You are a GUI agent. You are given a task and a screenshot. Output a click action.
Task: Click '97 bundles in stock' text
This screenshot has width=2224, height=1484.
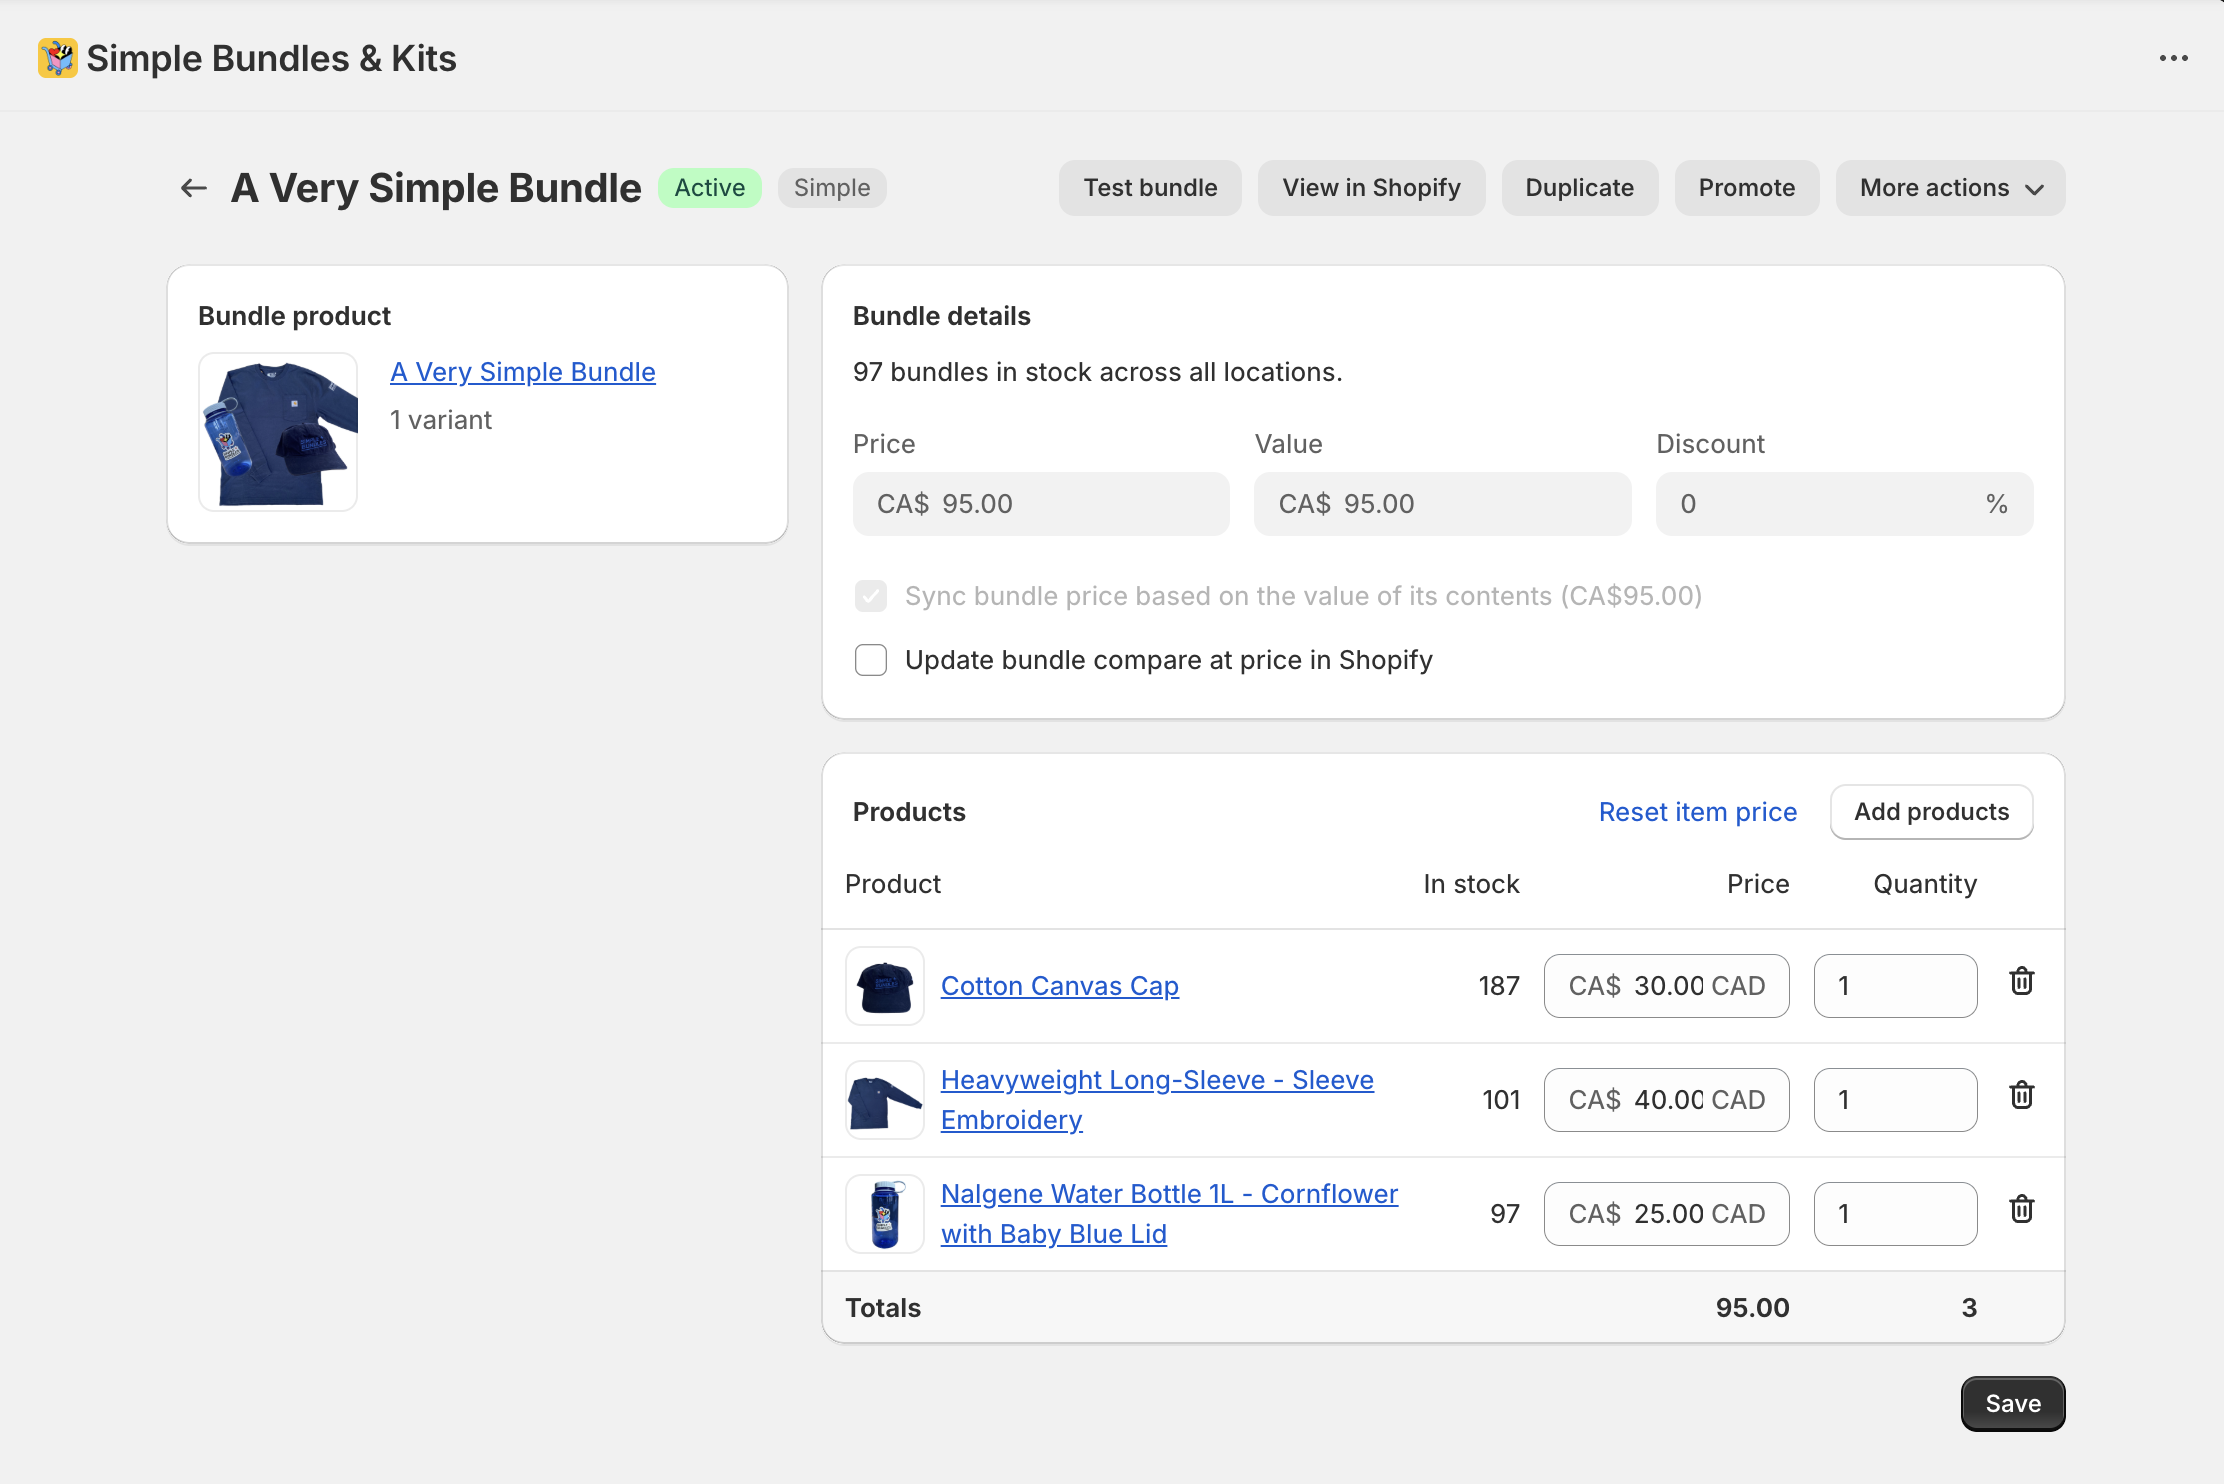point(1097,372)
